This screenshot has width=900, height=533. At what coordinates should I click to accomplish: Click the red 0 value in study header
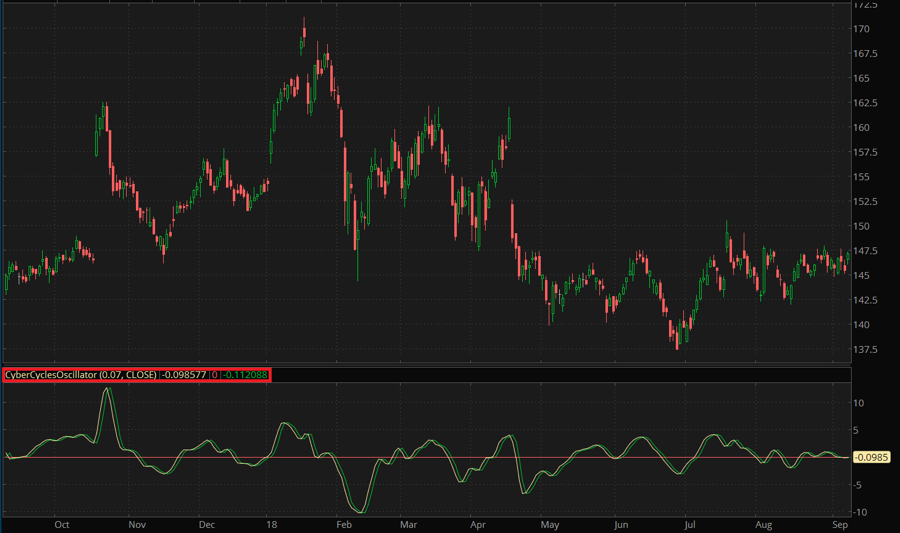pyautogui.click(x=213, y=375)
